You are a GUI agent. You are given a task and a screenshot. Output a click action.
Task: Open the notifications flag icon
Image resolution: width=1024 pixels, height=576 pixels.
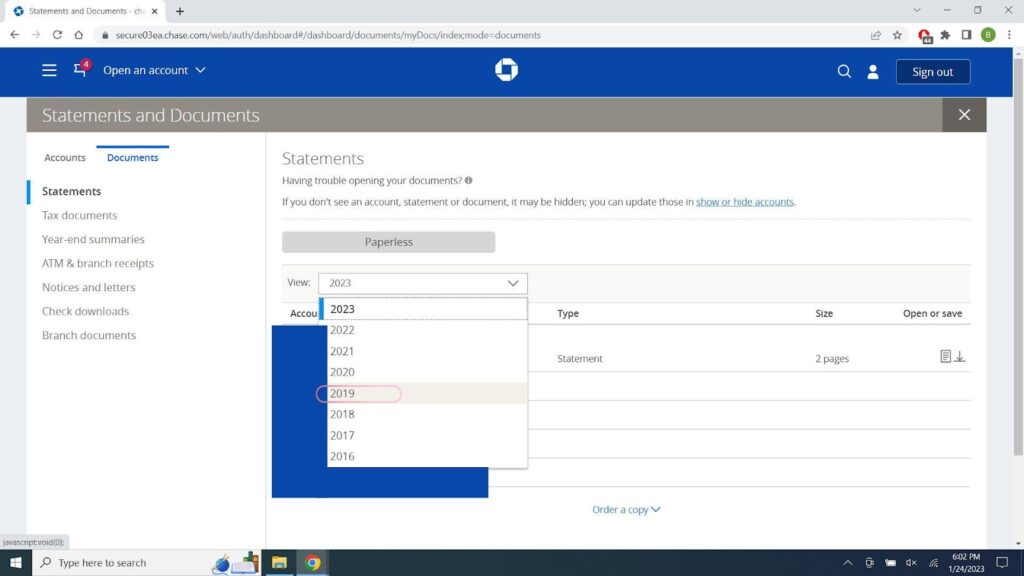[80, 71]
